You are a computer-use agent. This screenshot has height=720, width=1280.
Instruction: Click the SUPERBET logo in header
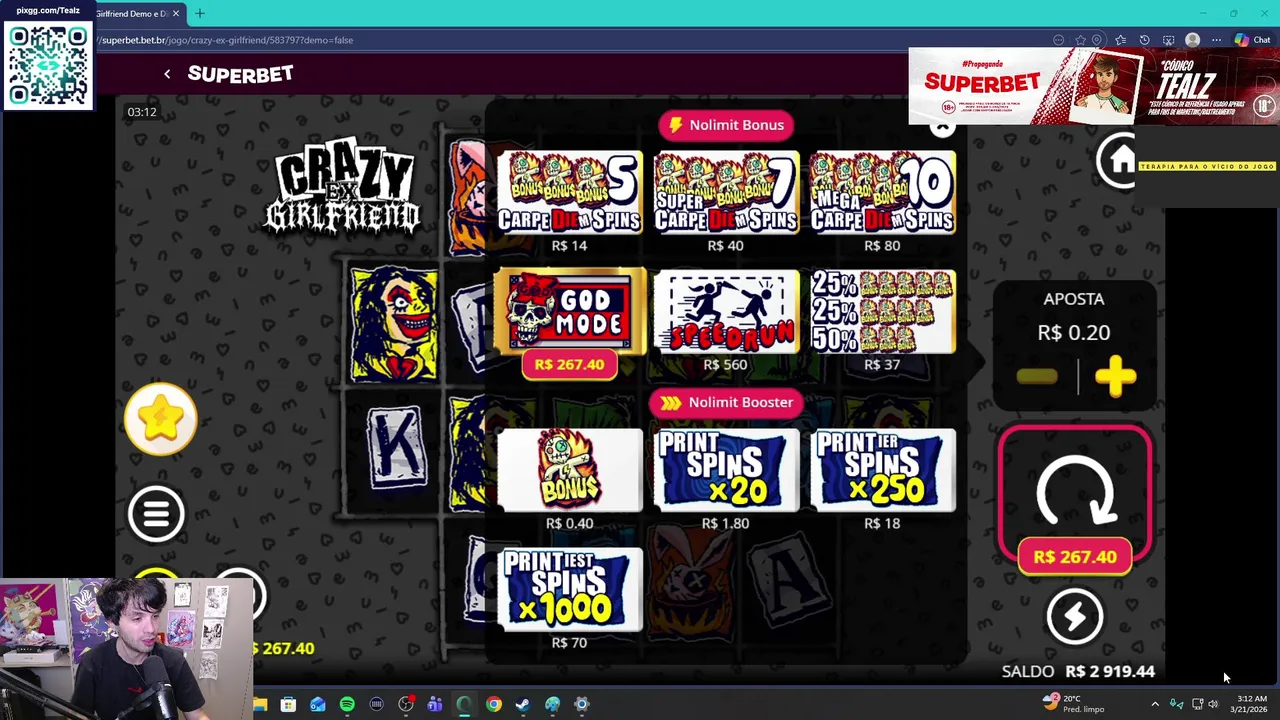(240, 74)
